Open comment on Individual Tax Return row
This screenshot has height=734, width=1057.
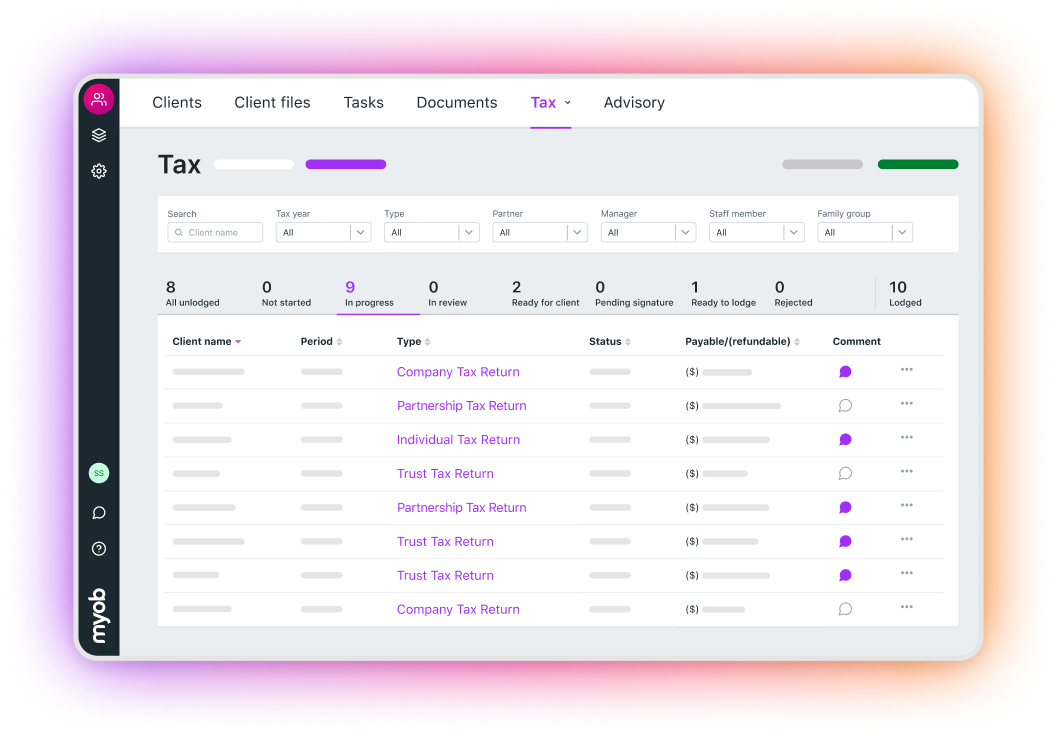tap(845, 439)
